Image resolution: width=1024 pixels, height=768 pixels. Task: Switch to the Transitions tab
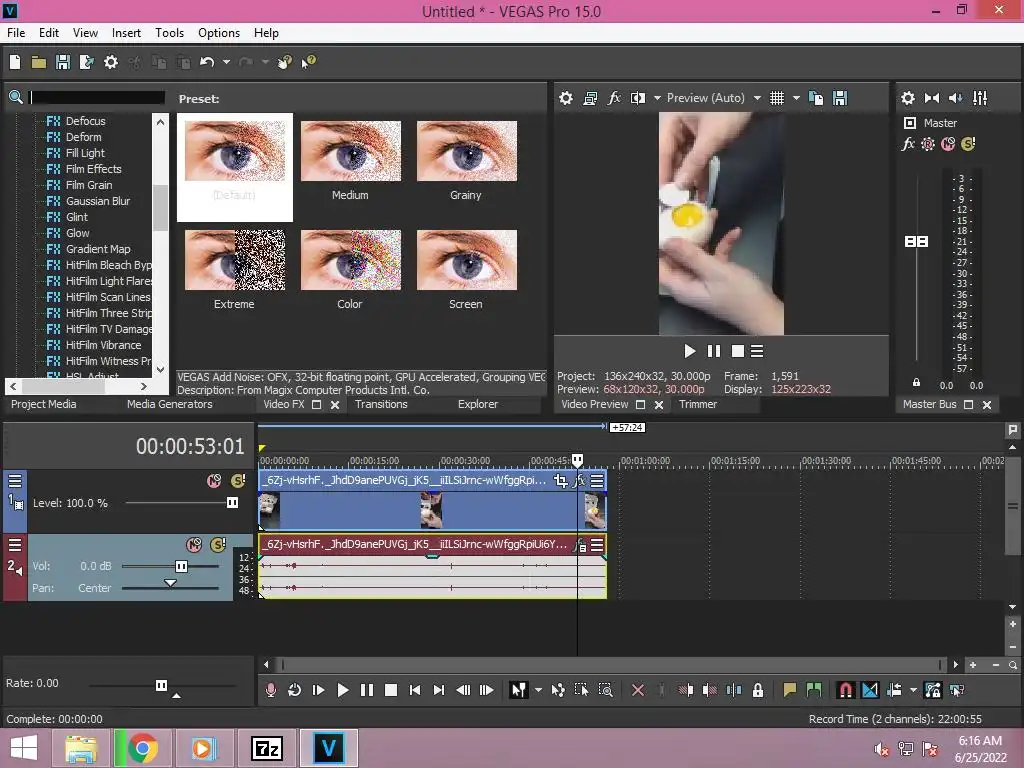pos(381,404)
